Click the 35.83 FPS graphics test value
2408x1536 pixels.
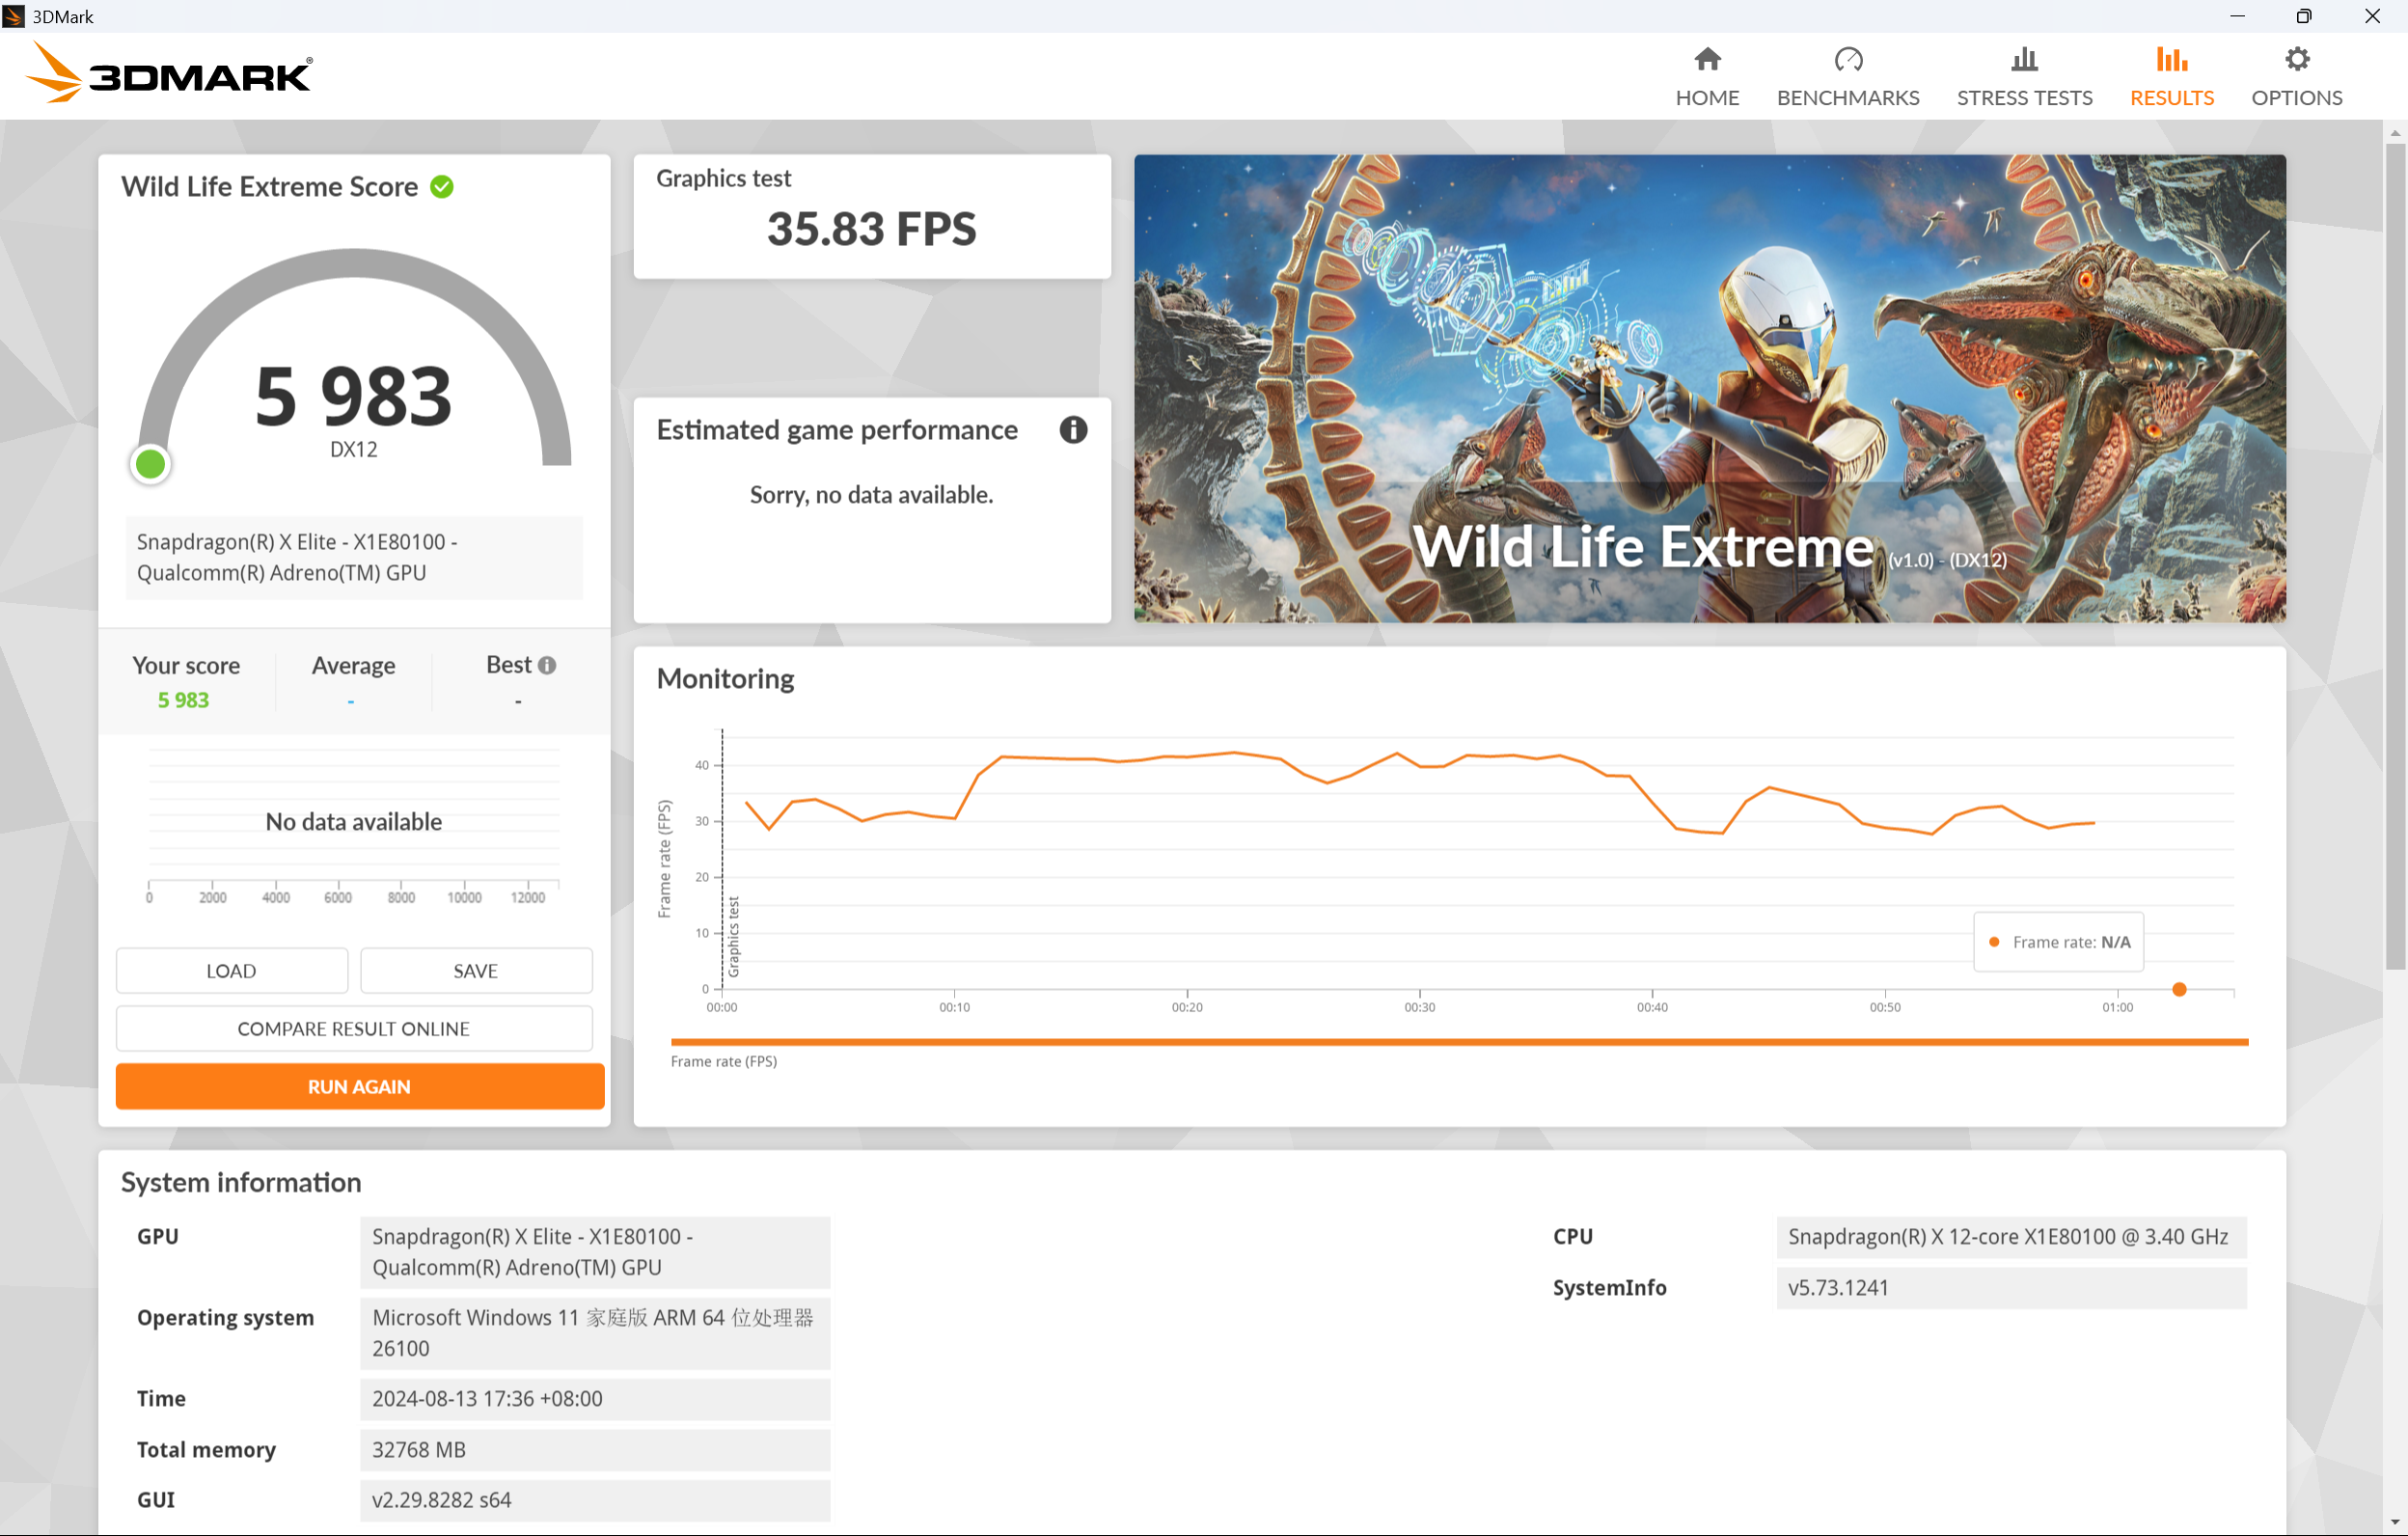(871, 229)
